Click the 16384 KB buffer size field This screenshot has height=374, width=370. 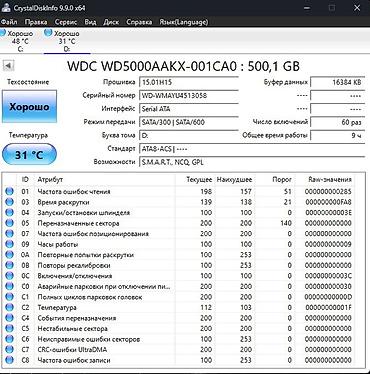(x=338, y=82)
